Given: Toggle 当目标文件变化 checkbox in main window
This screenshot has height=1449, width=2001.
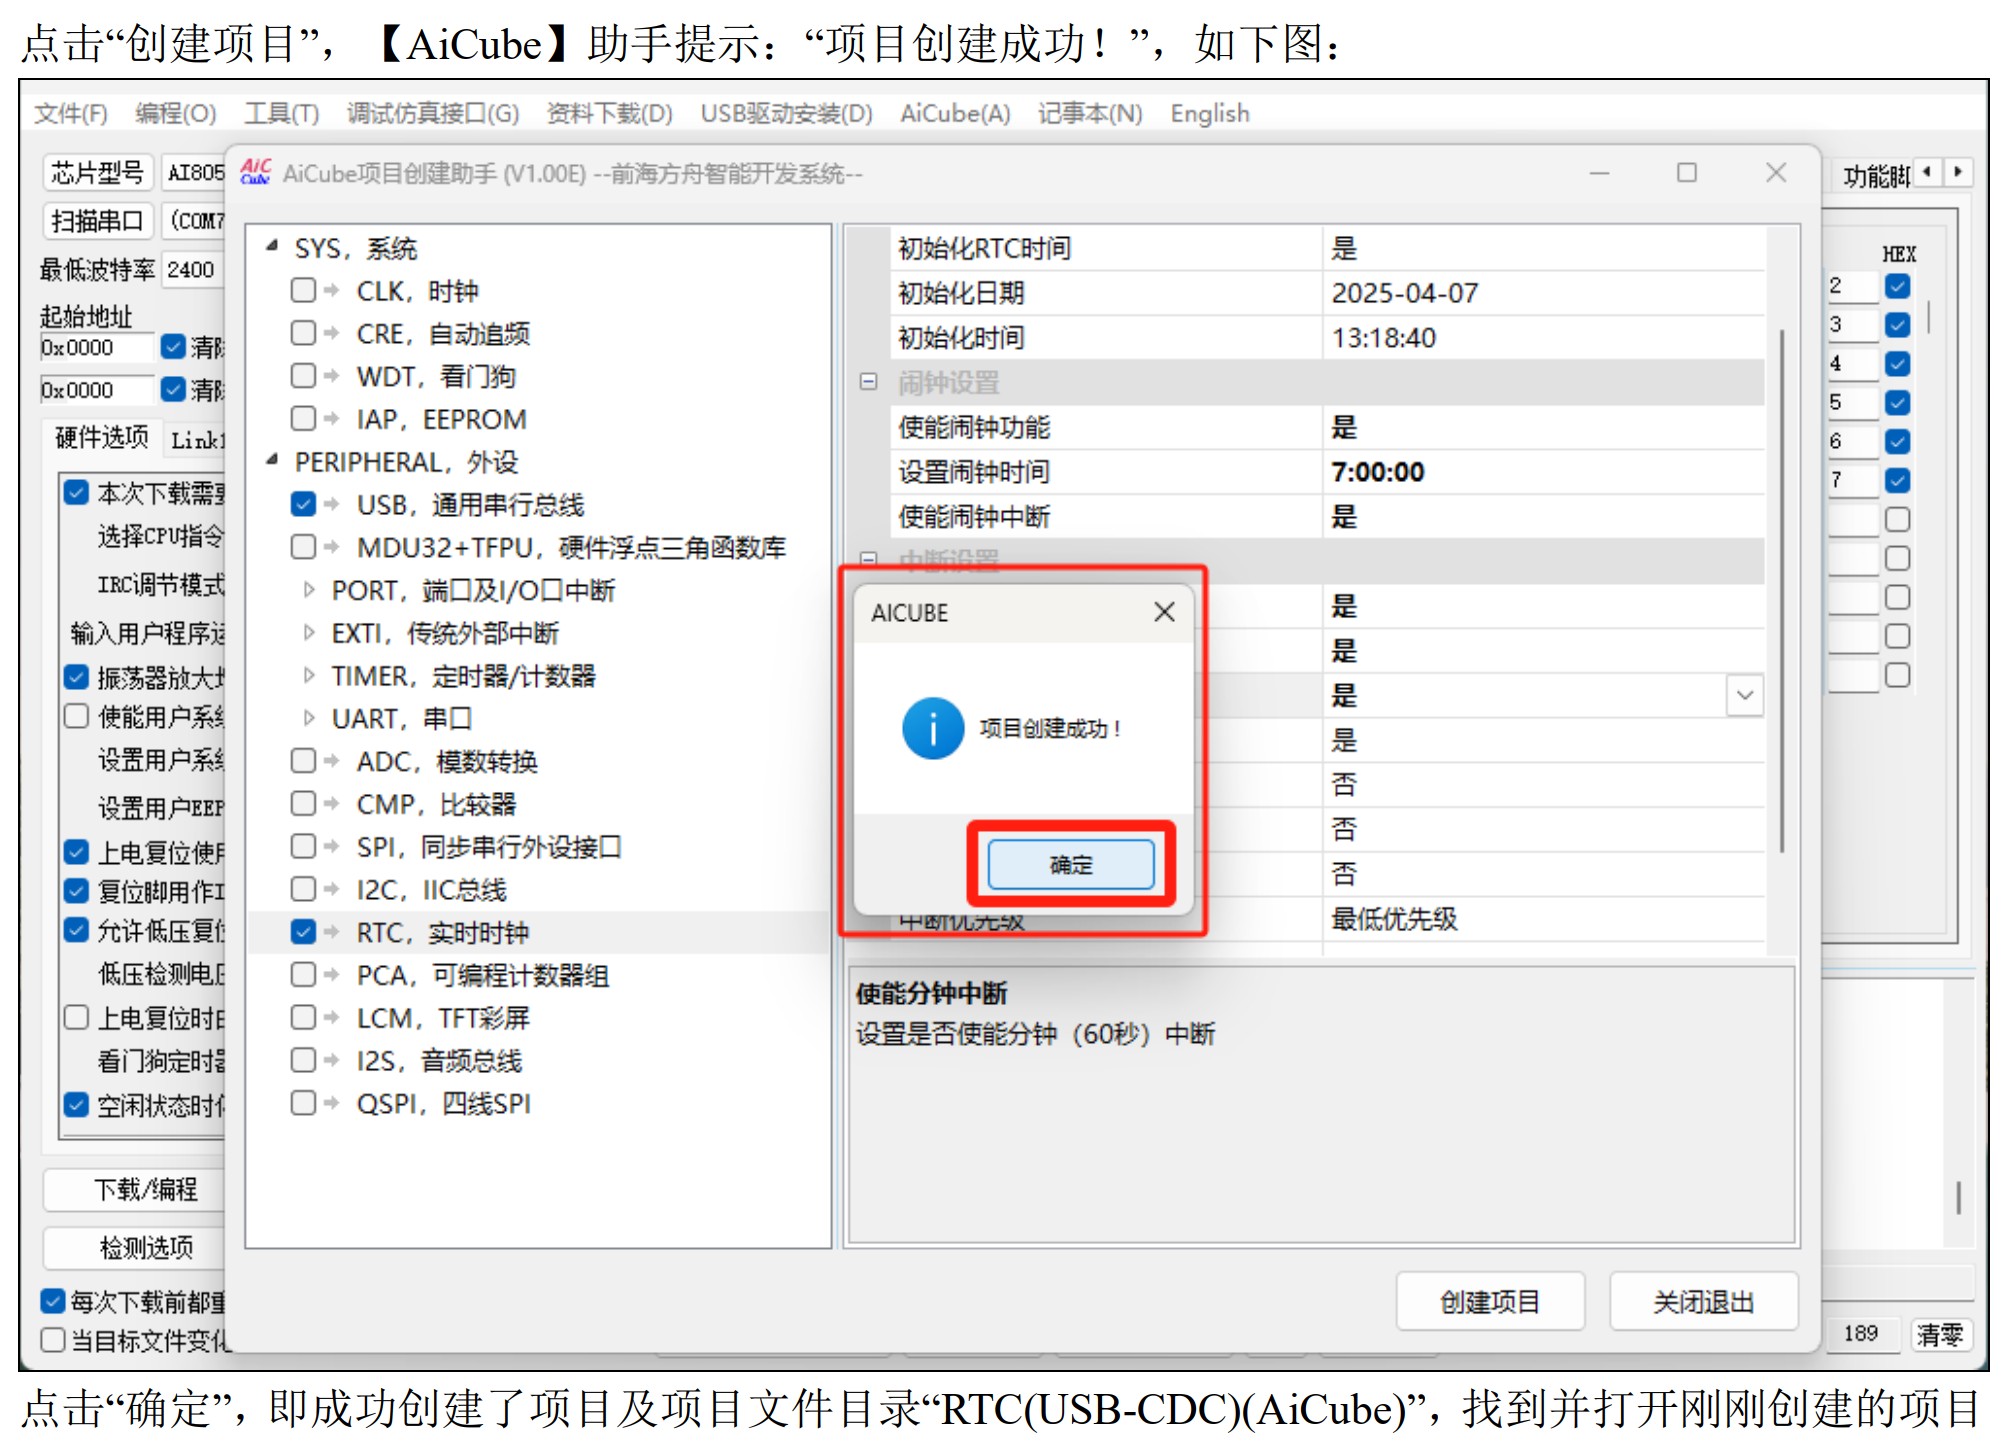Looking at the screenshot, I should [x=53, y=1340].
